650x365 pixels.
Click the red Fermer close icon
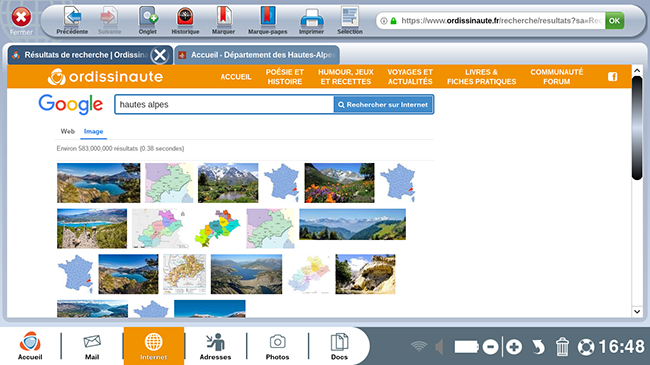click(21, 18)
